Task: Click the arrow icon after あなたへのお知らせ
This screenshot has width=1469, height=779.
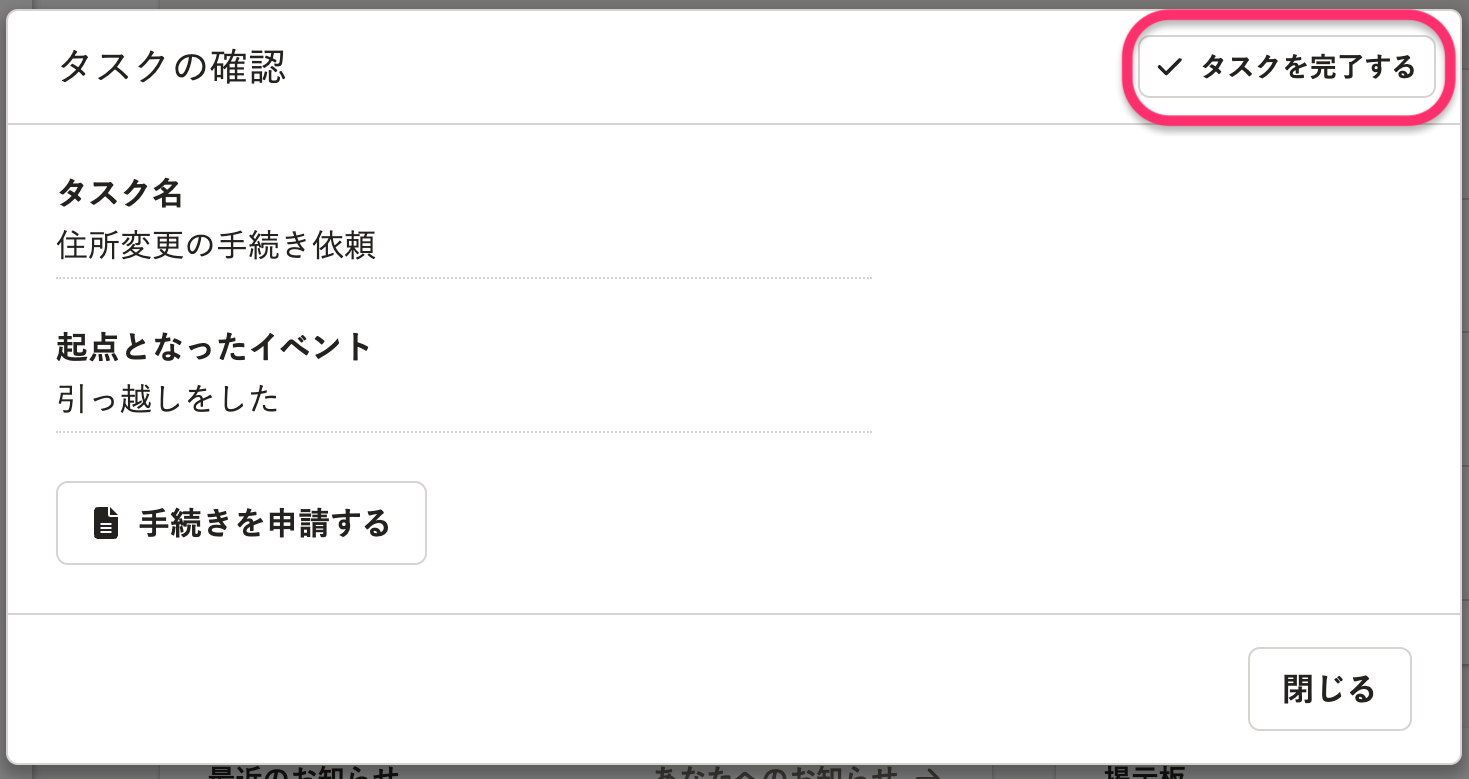Action: coord(929,773)
